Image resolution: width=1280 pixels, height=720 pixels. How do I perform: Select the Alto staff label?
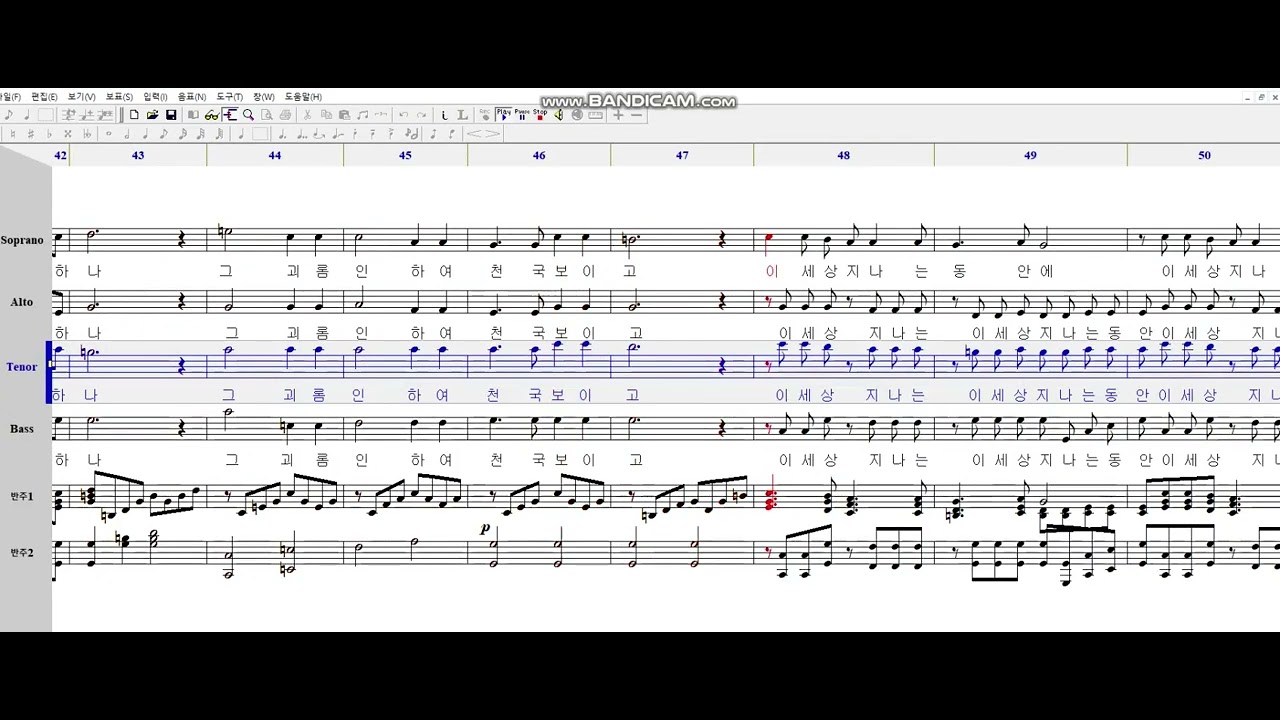coord(22,302)
